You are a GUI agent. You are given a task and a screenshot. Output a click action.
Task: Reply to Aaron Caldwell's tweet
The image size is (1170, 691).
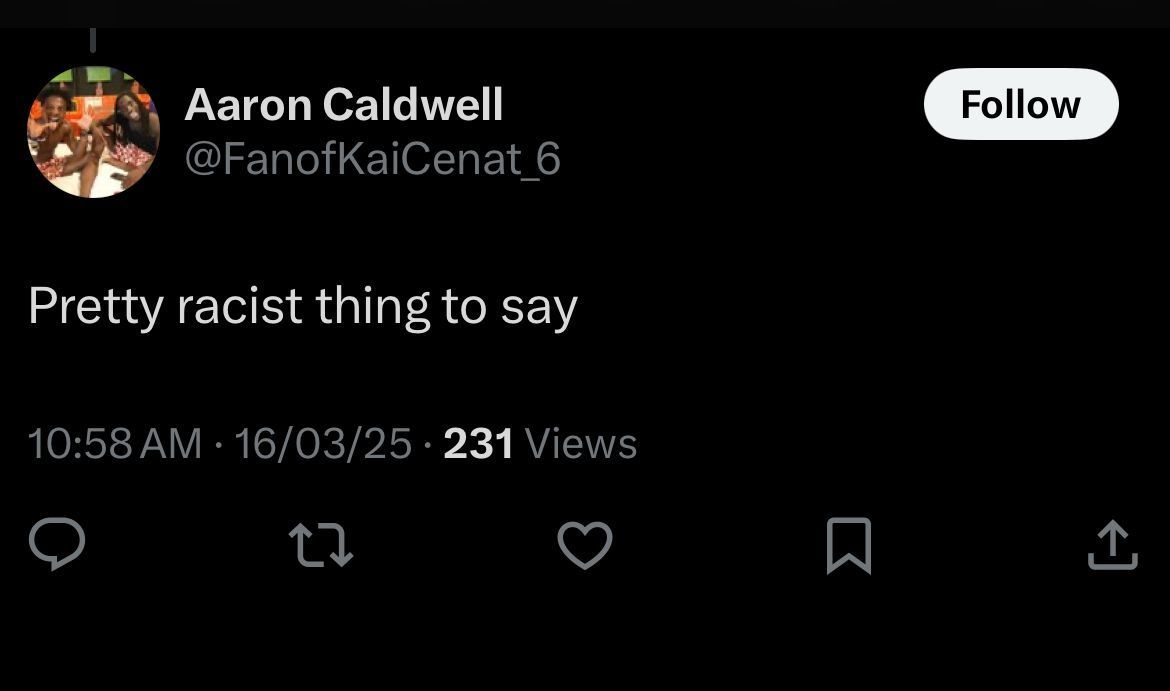click(x=56, y=545)
